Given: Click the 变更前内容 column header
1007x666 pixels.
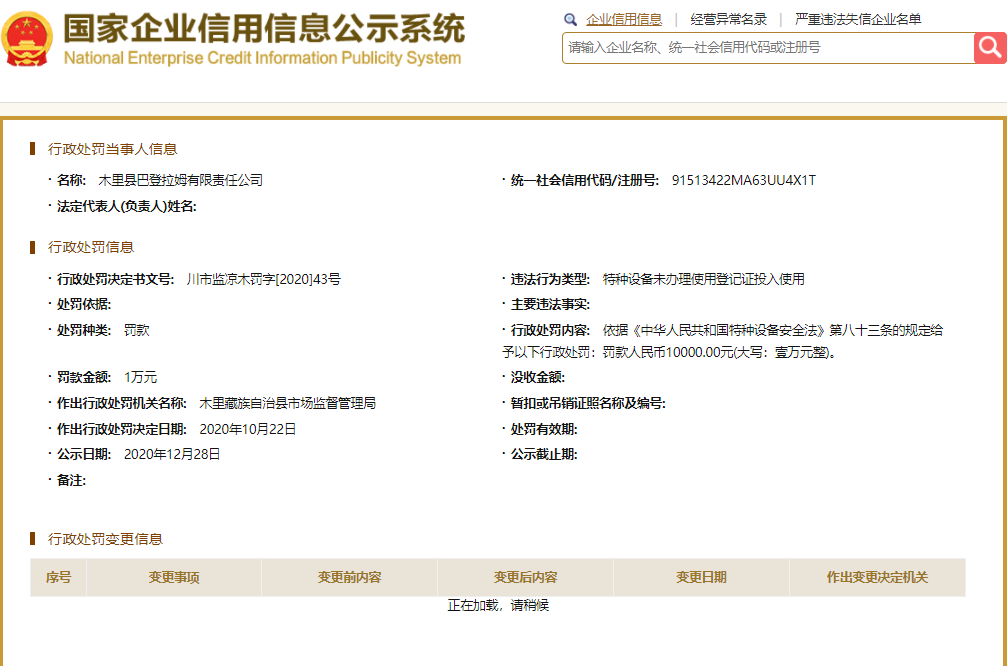Looking at the screenshot, I should (x=349, y=577).
